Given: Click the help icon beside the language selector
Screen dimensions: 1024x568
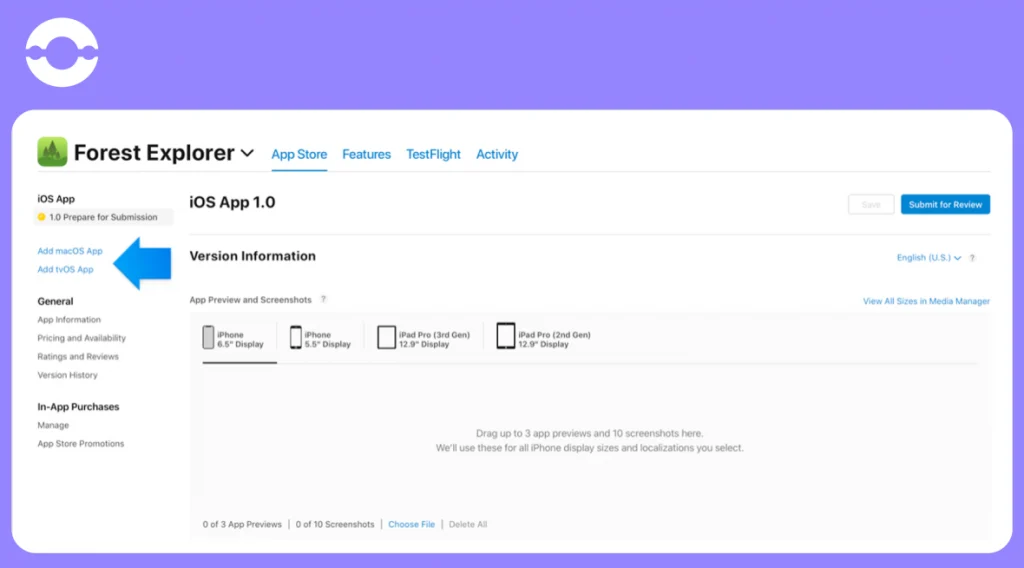Looking at the screenshot, I should 972,258.
